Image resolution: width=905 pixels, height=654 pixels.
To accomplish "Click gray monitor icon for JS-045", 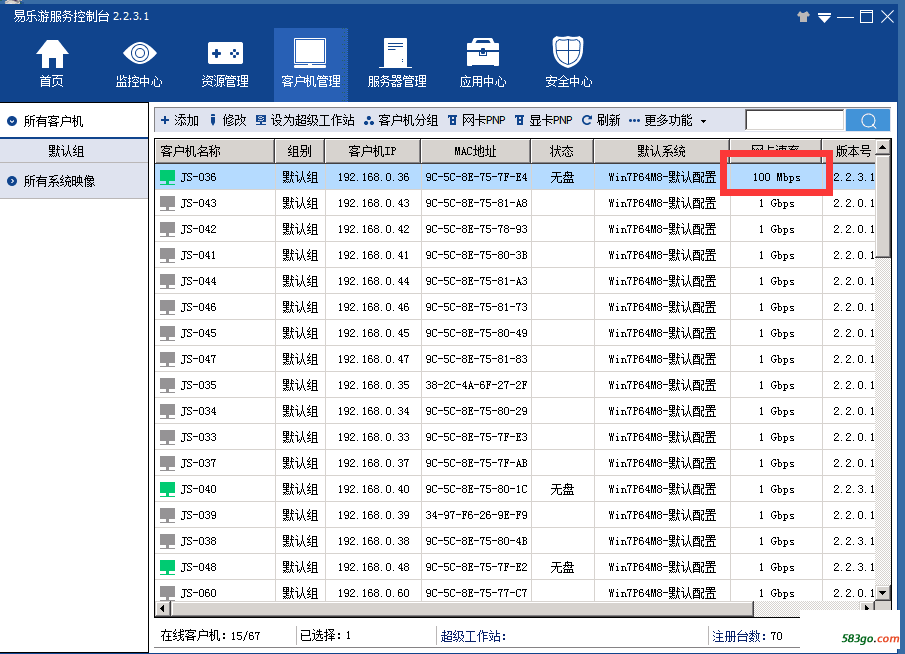I will [x=167, y=333].
